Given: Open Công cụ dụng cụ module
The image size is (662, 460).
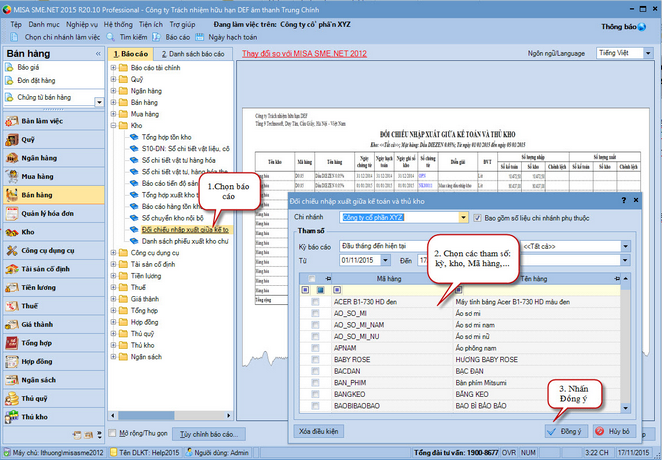Looking at the screenshot, I should coord(54,251).
